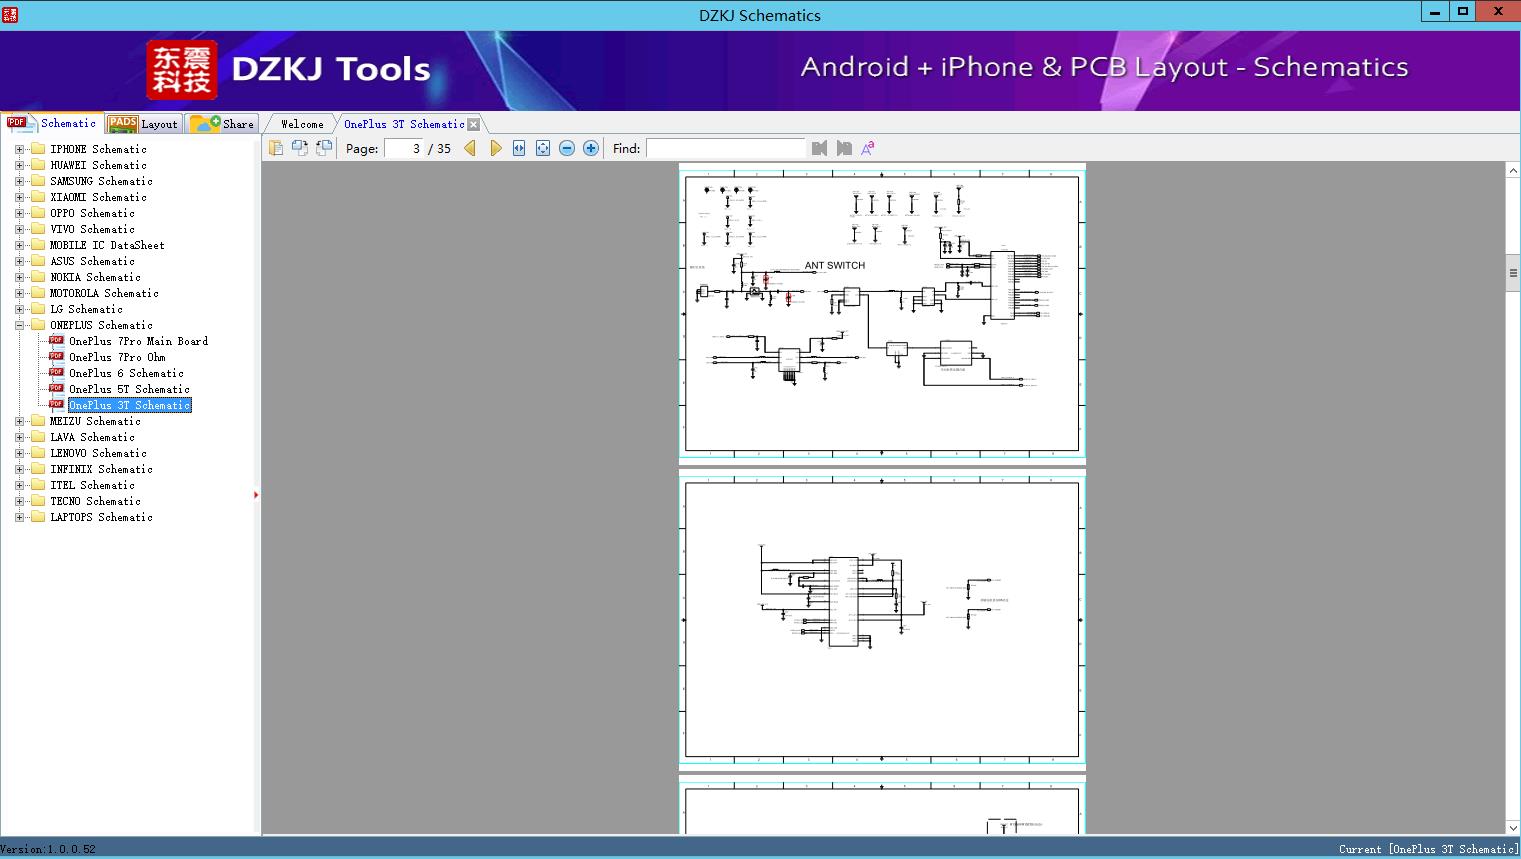Expand the SAMSUNG Schematic folder
This screenshot has width=1521, height=859.
pyautogui.click(x=19, y=181)
